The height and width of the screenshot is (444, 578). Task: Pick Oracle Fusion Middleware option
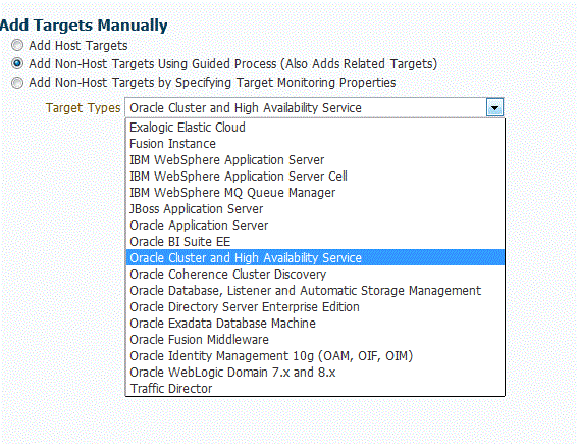pos(315,340)
